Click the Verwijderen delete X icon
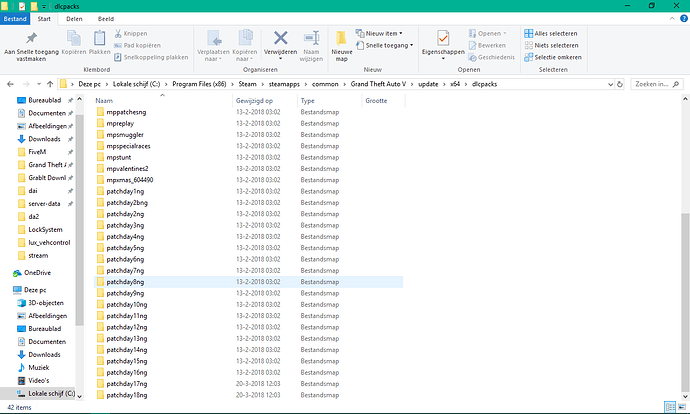The width and height of the screenshot is (690, 414). 281,38
